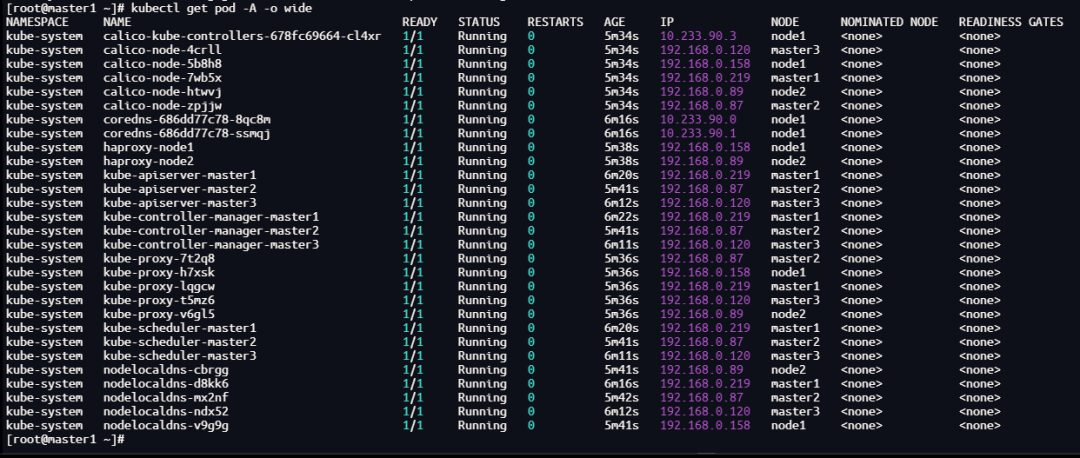Screen dimensions: 1080x458
Task: Click pod name calico-node-zpjjw
Action: (x=162, y=105)
